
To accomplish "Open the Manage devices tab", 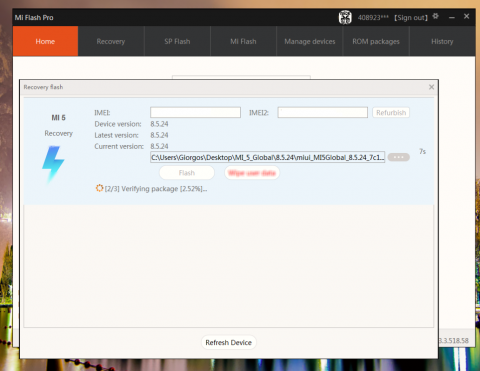I will click(310, 41).
